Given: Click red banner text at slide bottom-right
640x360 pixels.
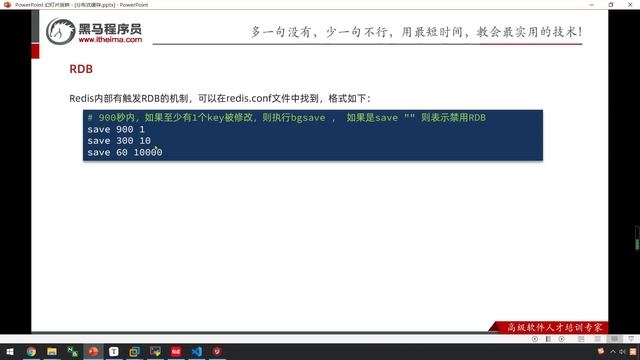Looking at the screenshot, I should pos(555,327).
